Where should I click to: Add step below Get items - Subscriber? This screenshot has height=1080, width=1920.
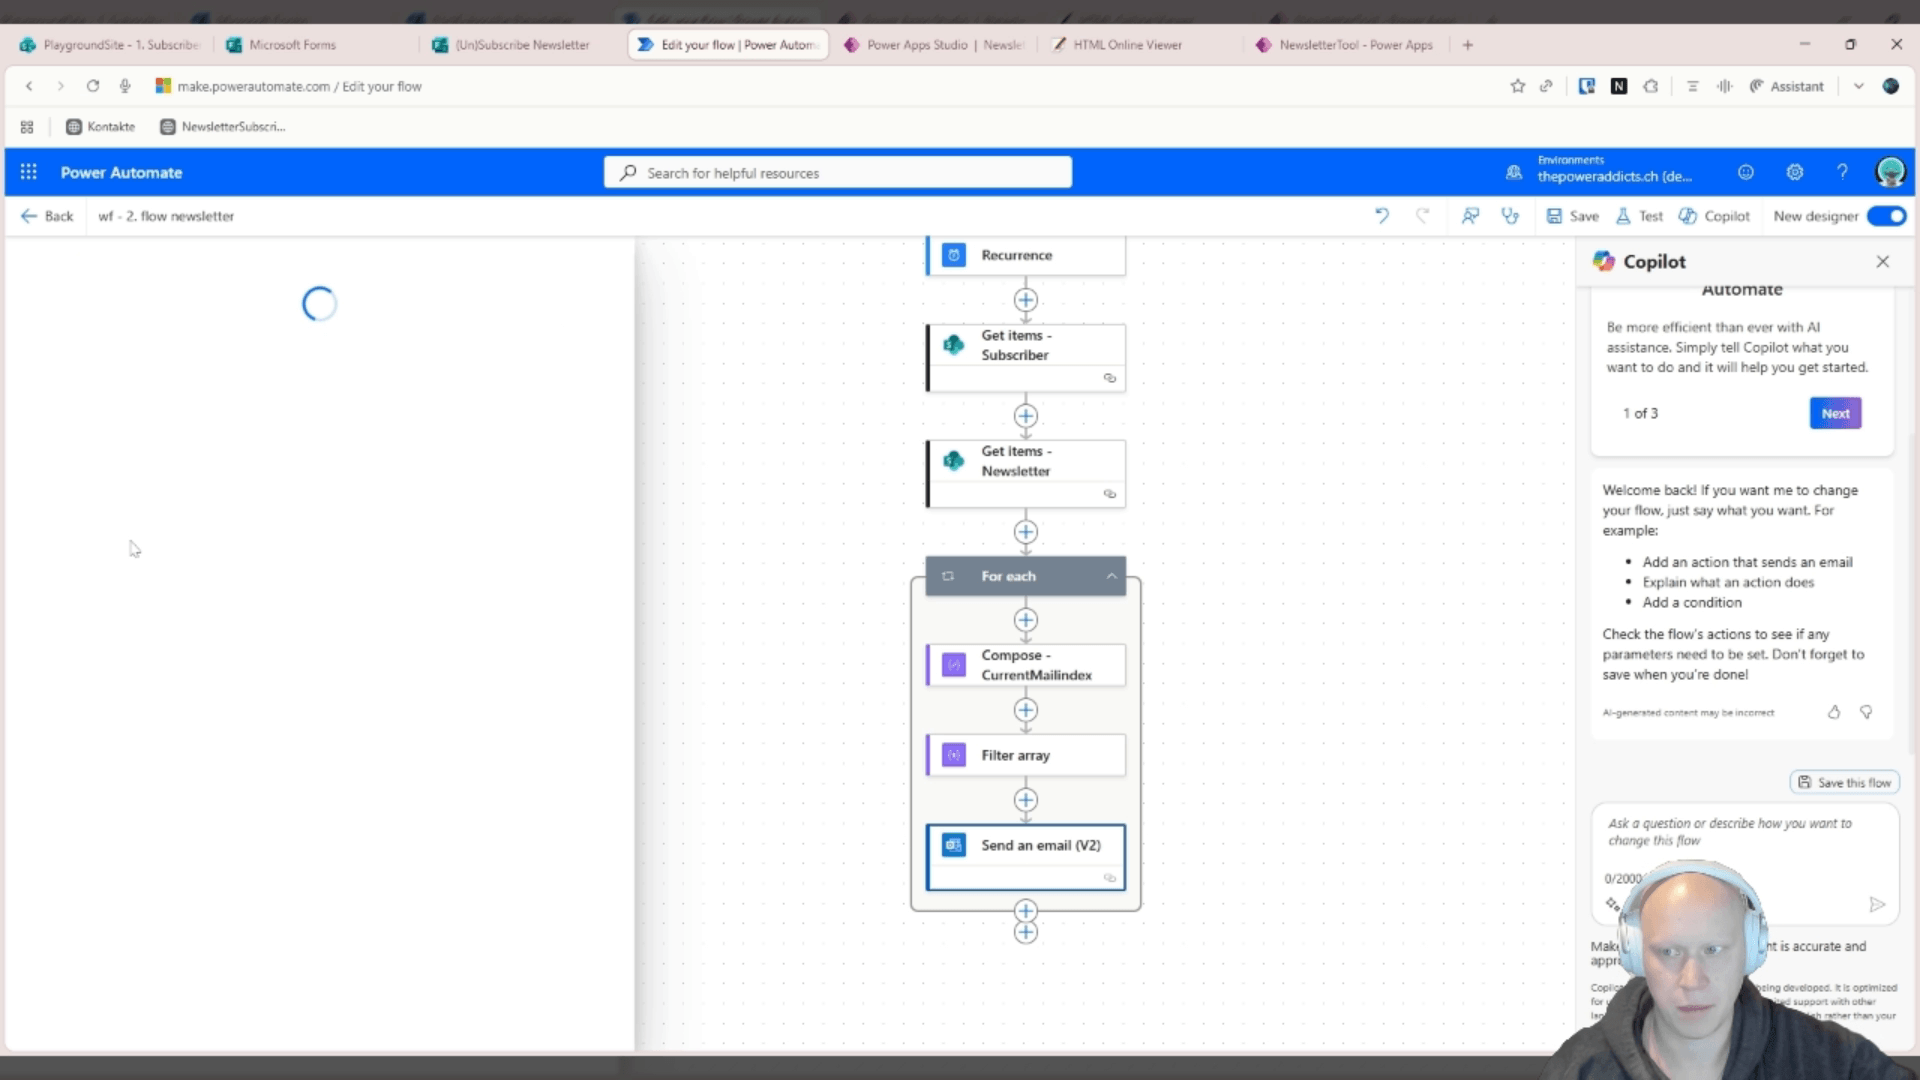(x=1025, y=416)
